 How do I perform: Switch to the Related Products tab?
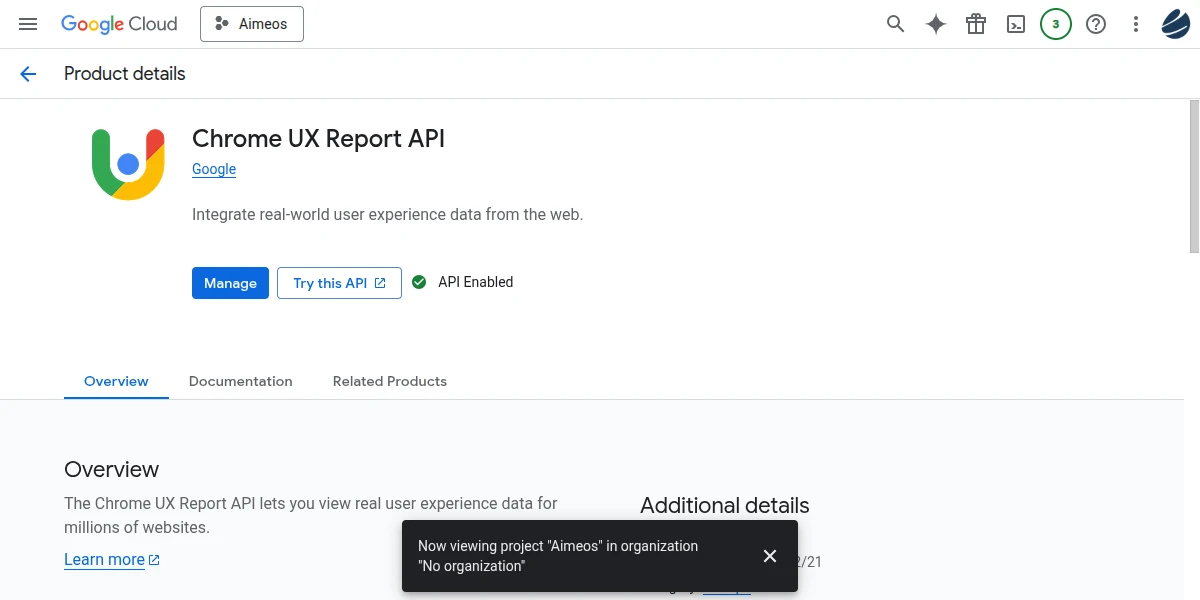pos(390,381)
